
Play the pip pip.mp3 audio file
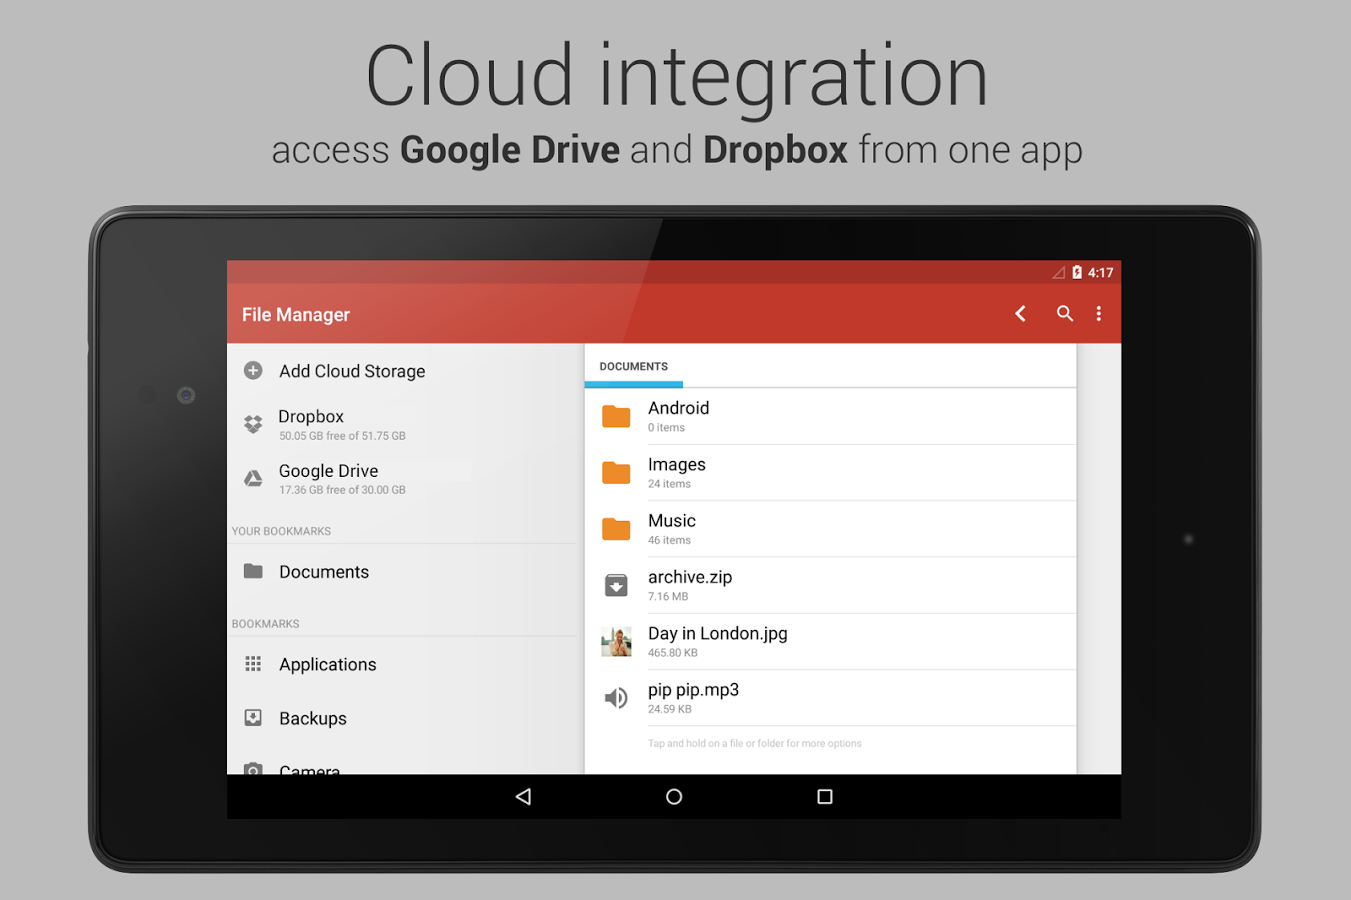[830, 698]
